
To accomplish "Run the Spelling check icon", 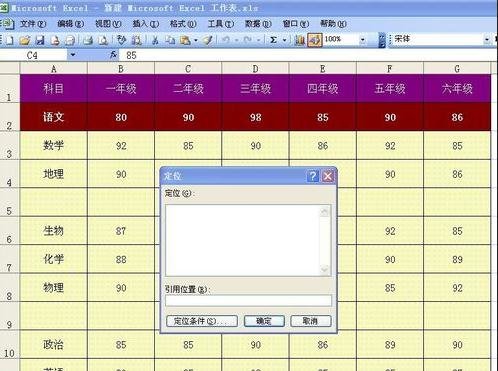I will pyautogui.click(x=121, y=40).
